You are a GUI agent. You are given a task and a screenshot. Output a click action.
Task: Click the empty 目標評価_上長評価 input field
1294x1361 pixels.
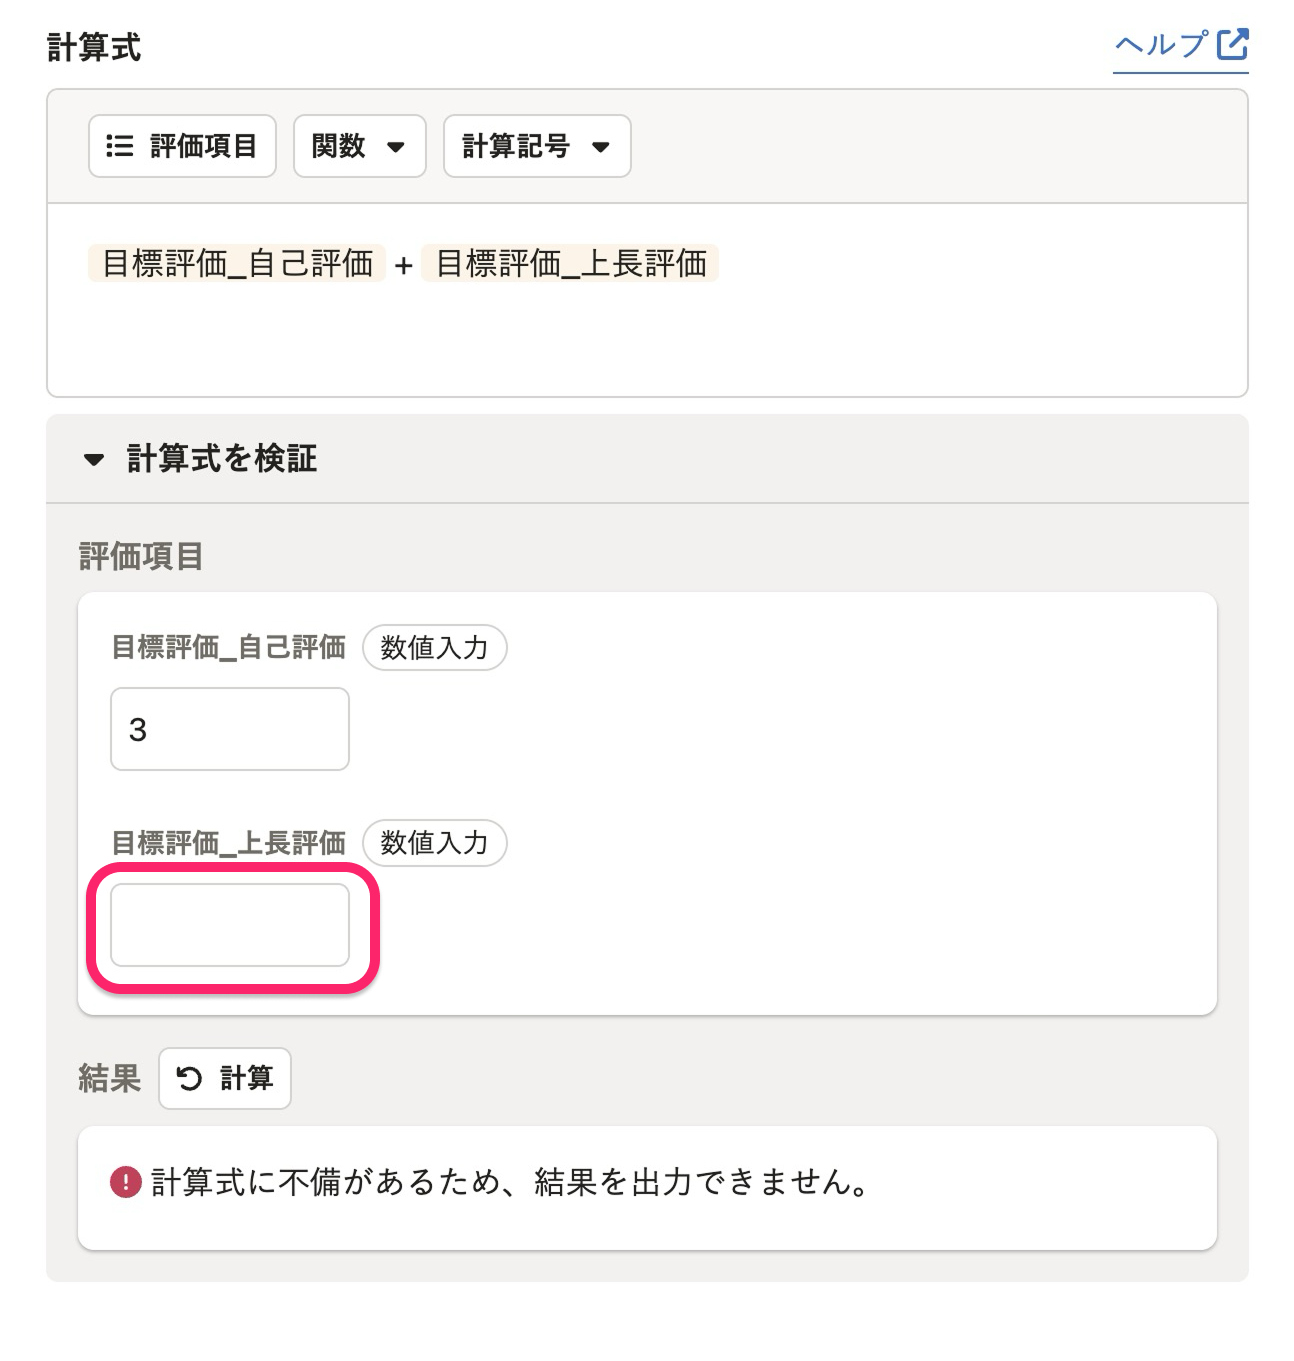(x=230, y=925)
